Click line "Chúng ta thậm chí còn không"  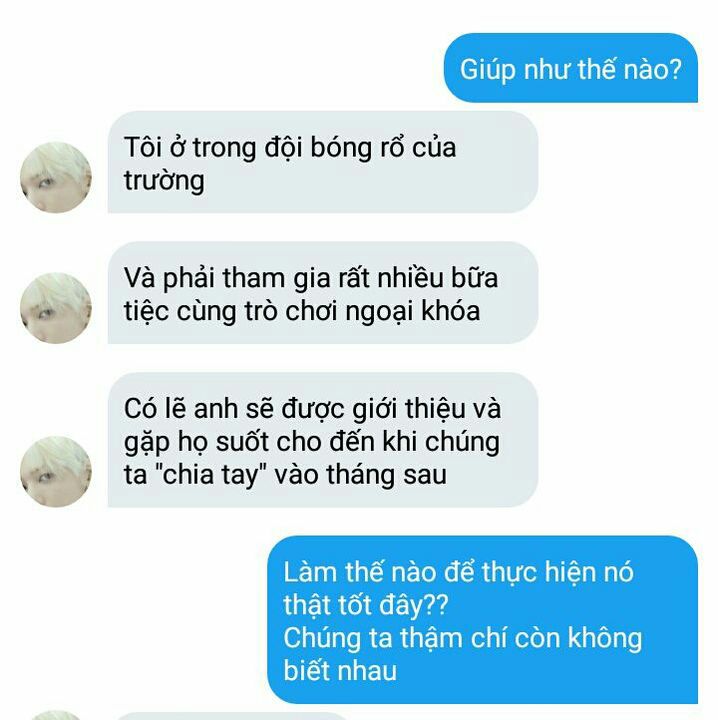pos(462,638)
